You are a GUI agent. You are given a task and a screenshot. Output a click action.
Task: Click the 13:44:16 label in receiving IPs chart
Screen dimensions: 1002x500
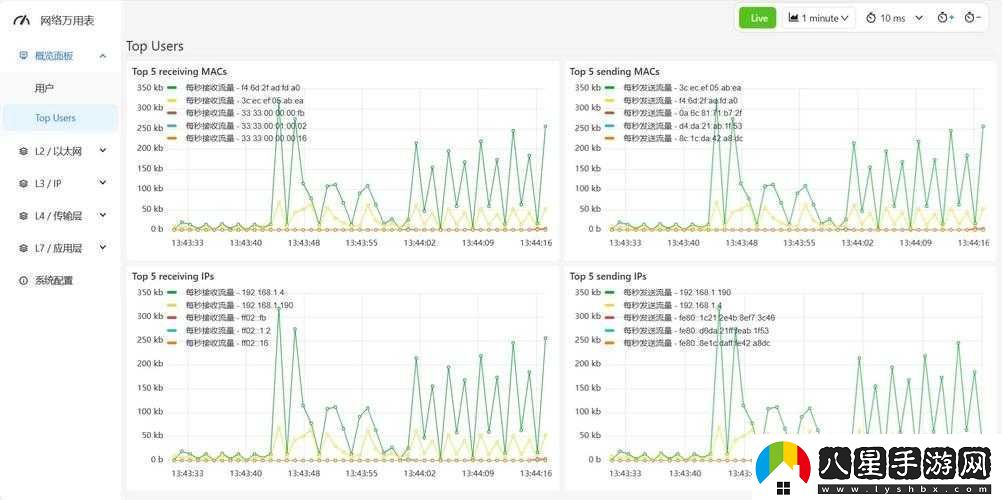(536, 474)
